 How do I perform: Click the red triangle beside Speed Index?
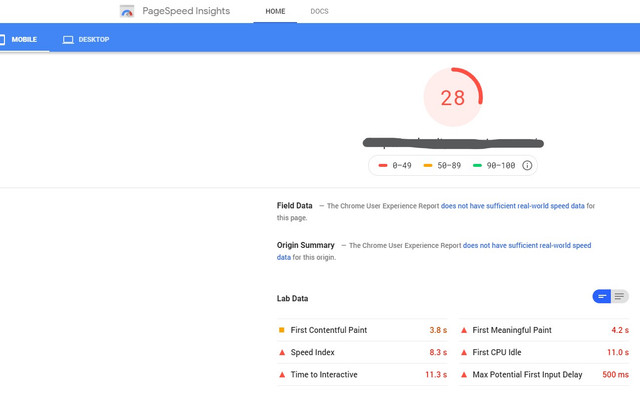282,352
